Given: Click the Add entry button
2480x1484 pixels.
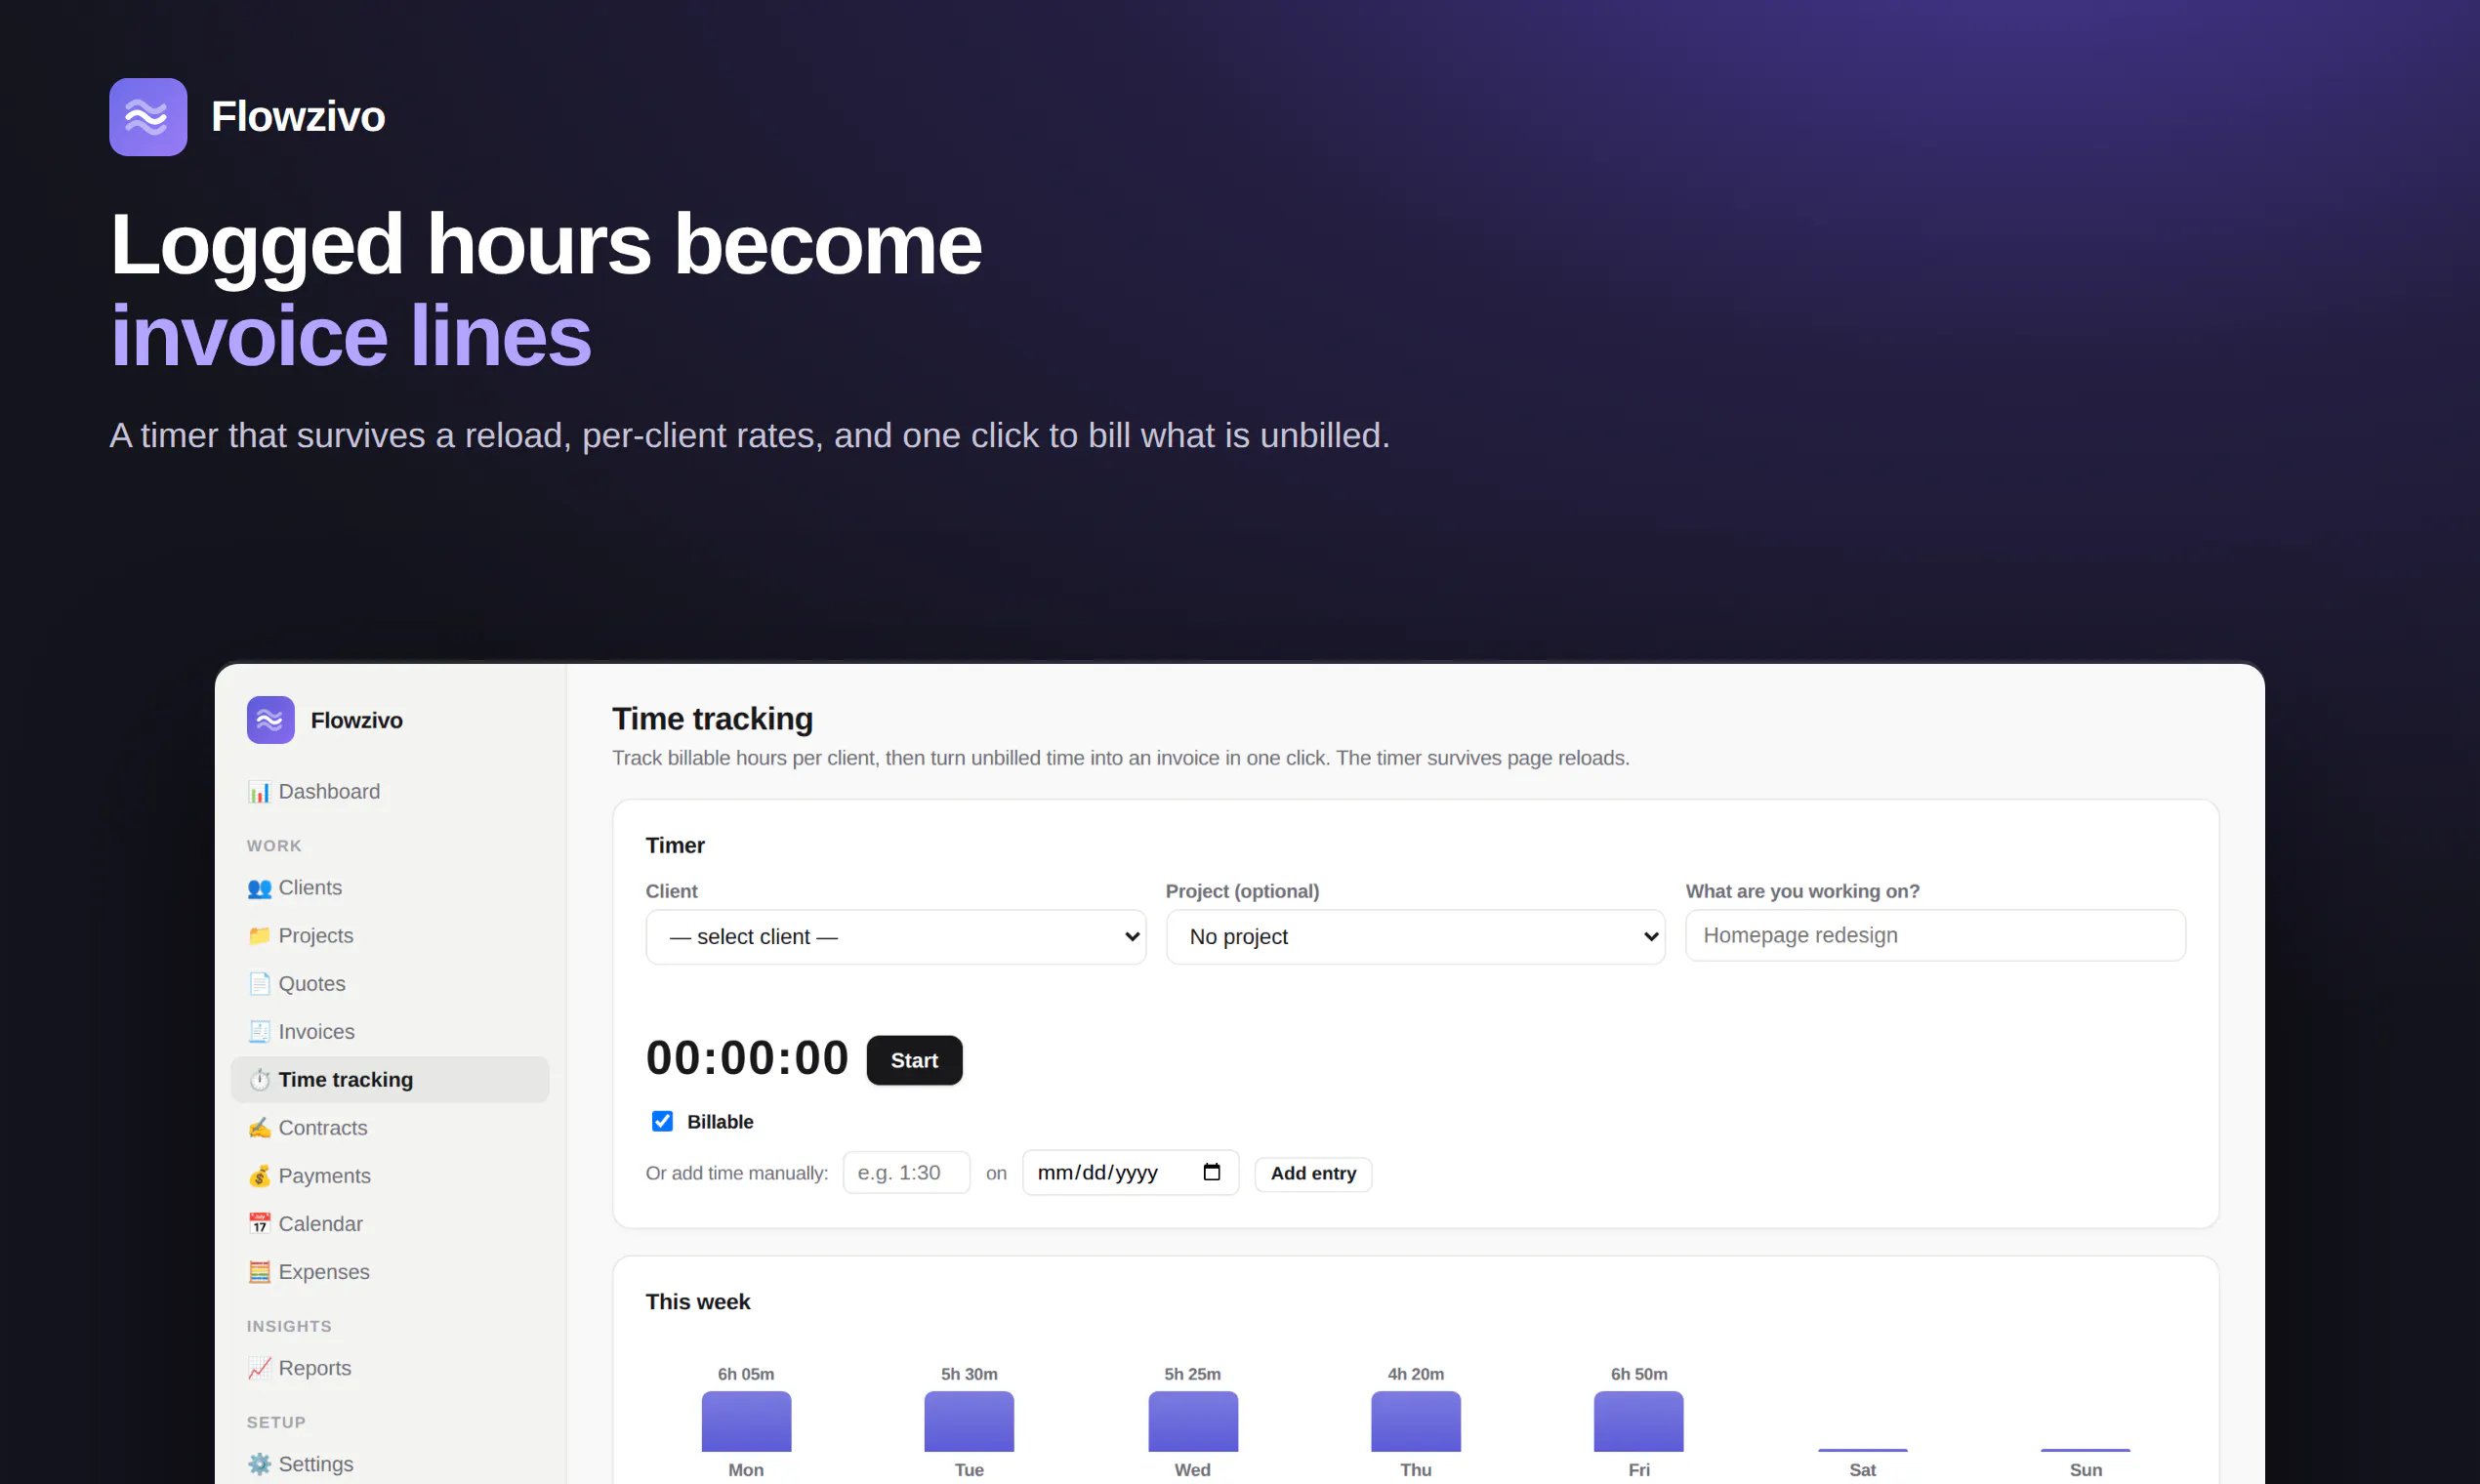Looking at the screenshot, I should click(x=1313, y=1173).
